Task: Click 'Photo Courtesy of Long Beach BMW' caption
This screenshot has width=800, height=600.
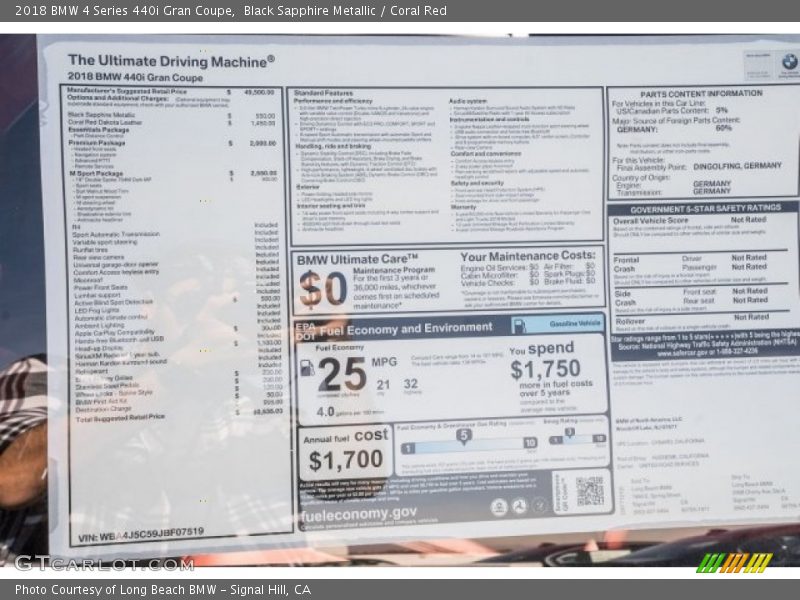Action: tap(163, 590)
